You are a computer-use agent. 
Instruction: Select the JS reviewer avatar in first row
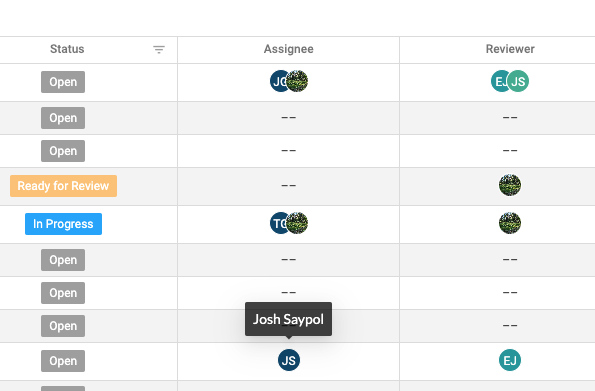[x=518, y=81]
